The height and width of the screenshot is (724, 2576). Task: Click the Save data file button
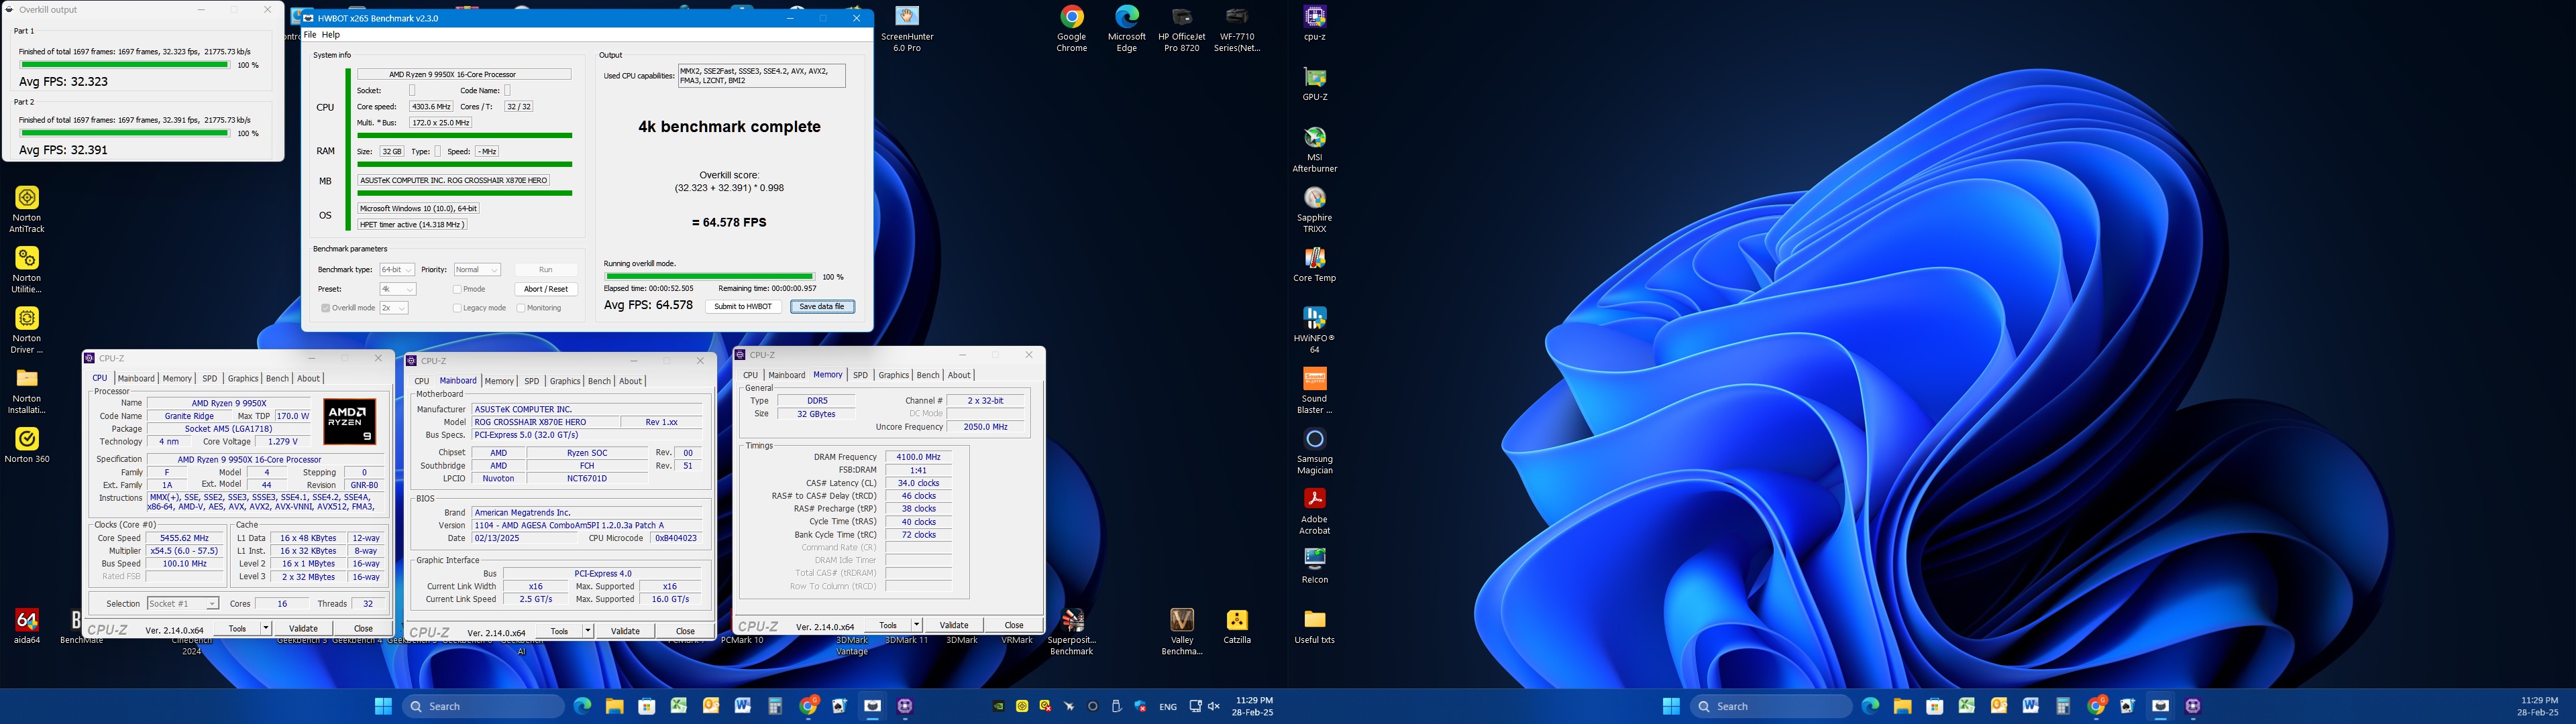(822, 307)
